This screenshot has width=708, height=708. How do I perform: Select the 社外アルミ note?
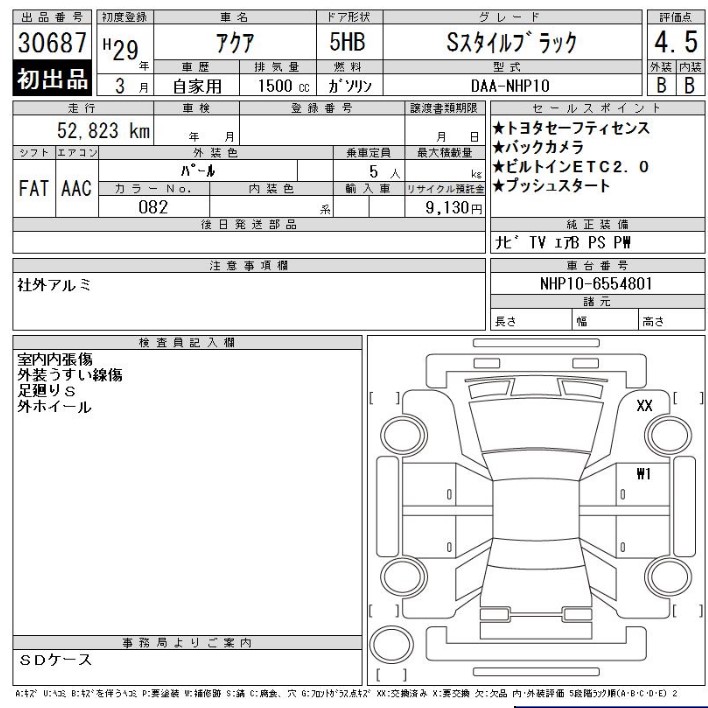(x=54, y=285)
